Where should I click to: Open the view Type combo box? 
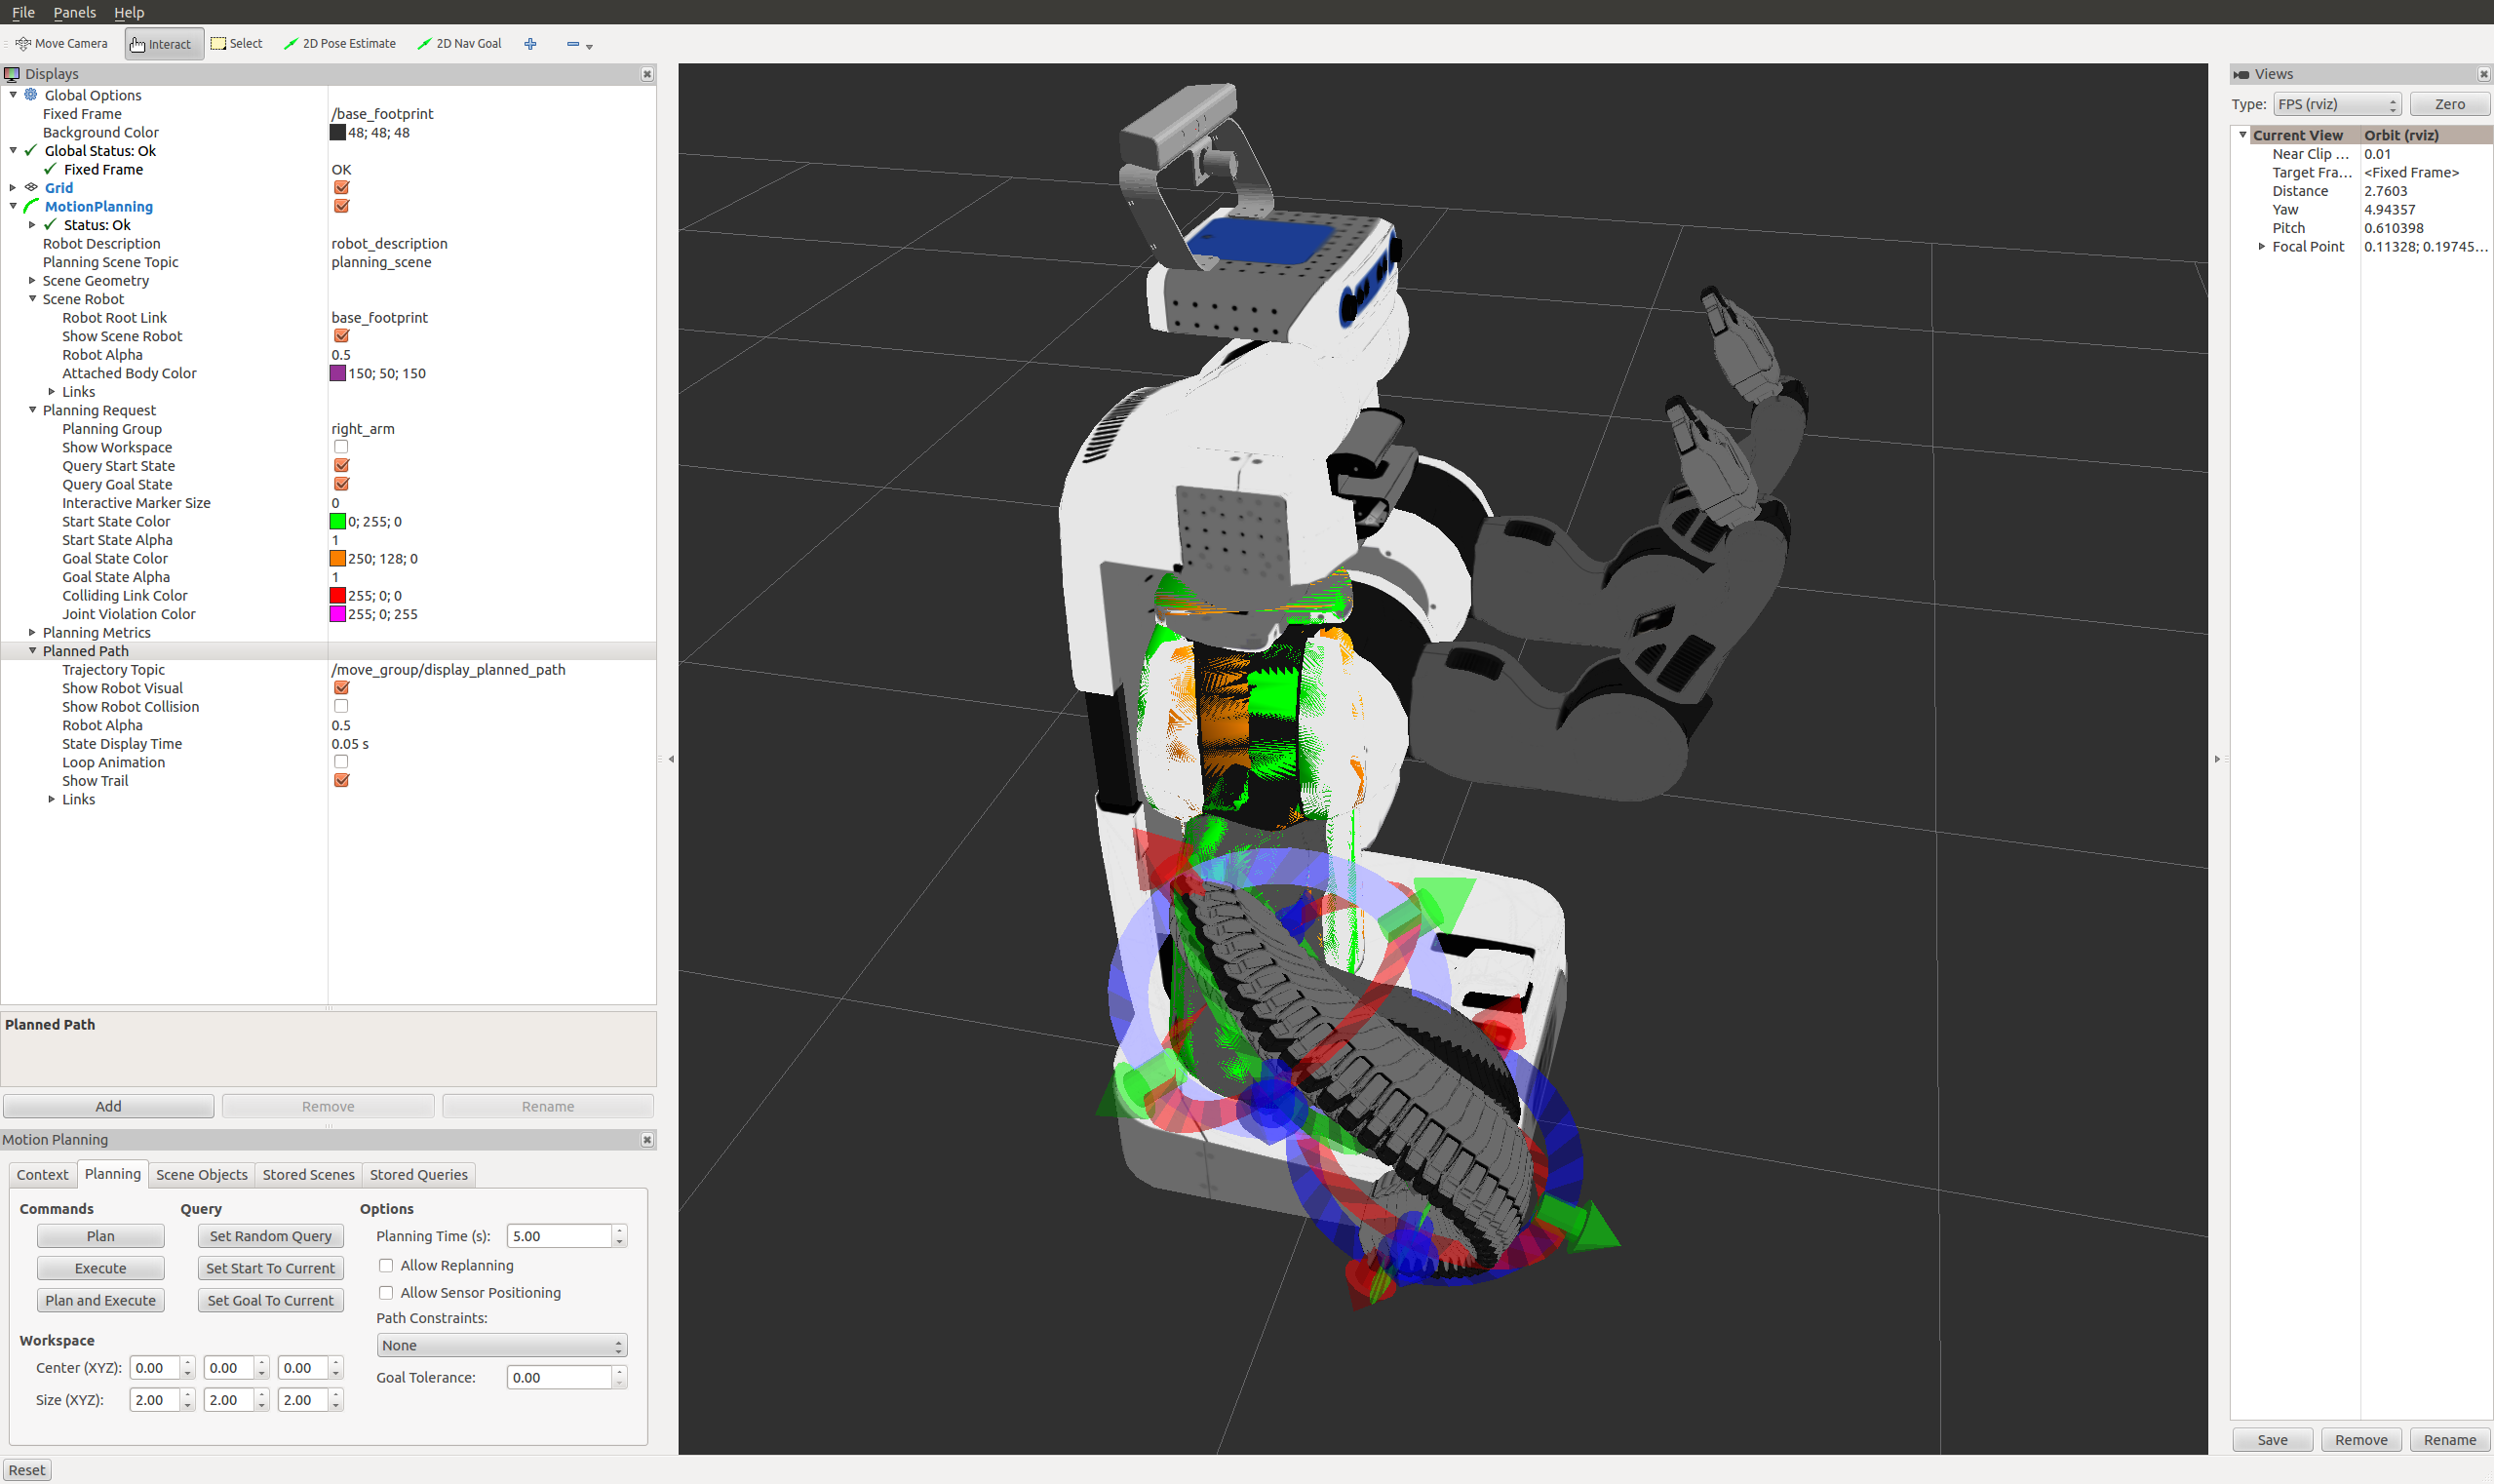(x=2336, y=104)
